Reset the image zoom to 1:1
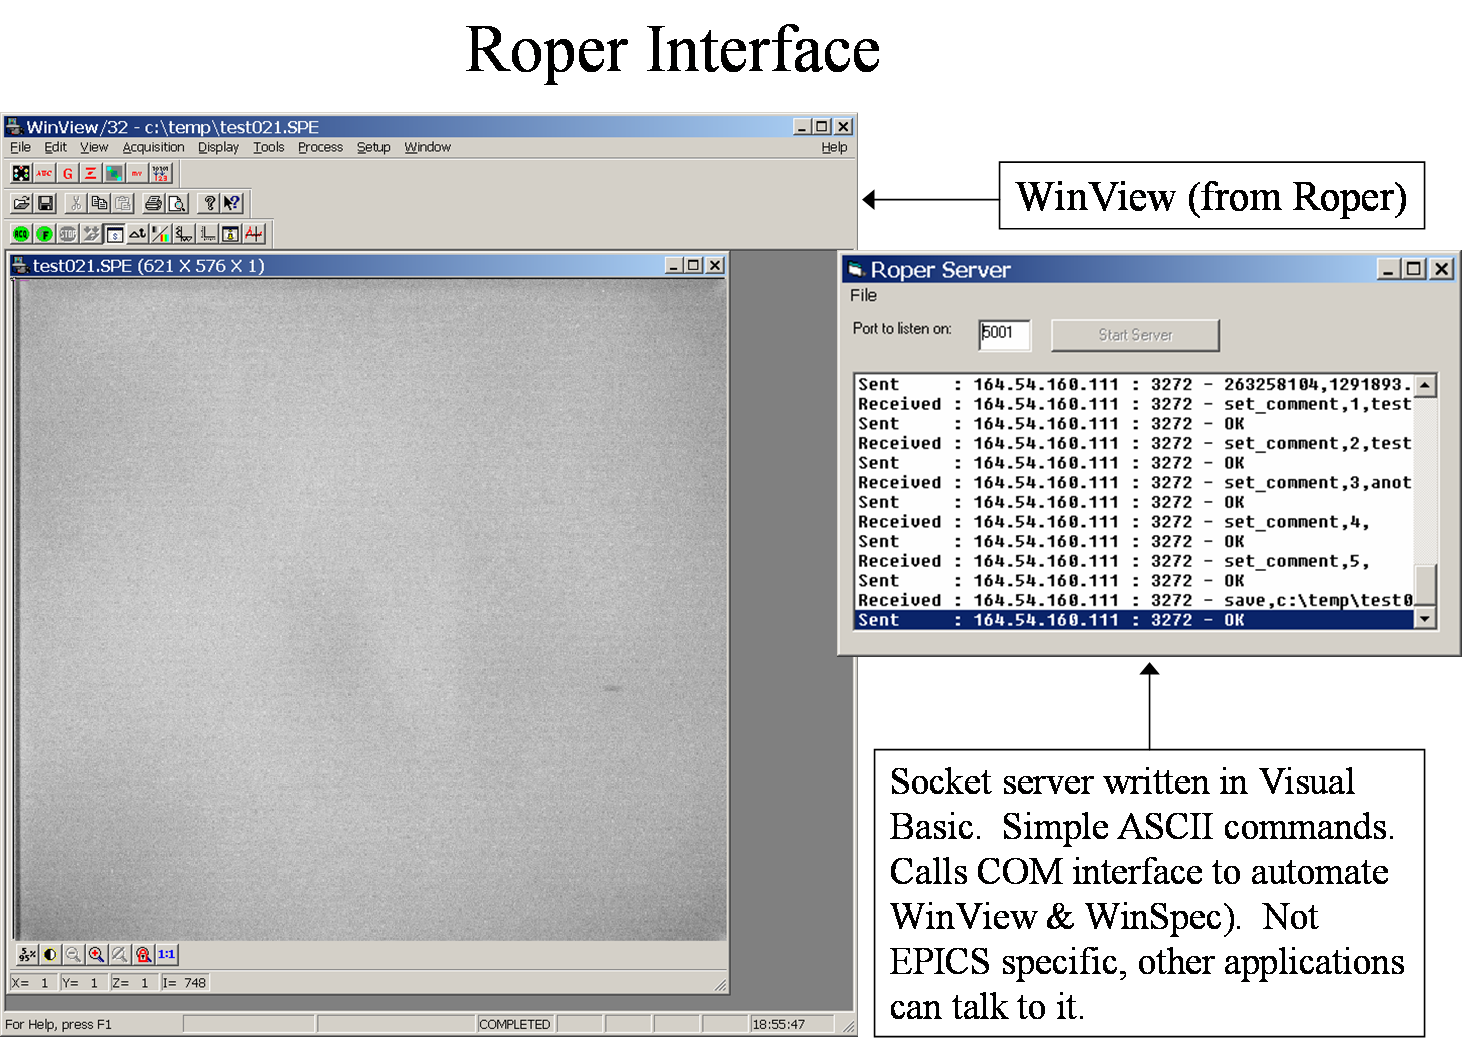 pyautogui.click(x=166, y=954)
